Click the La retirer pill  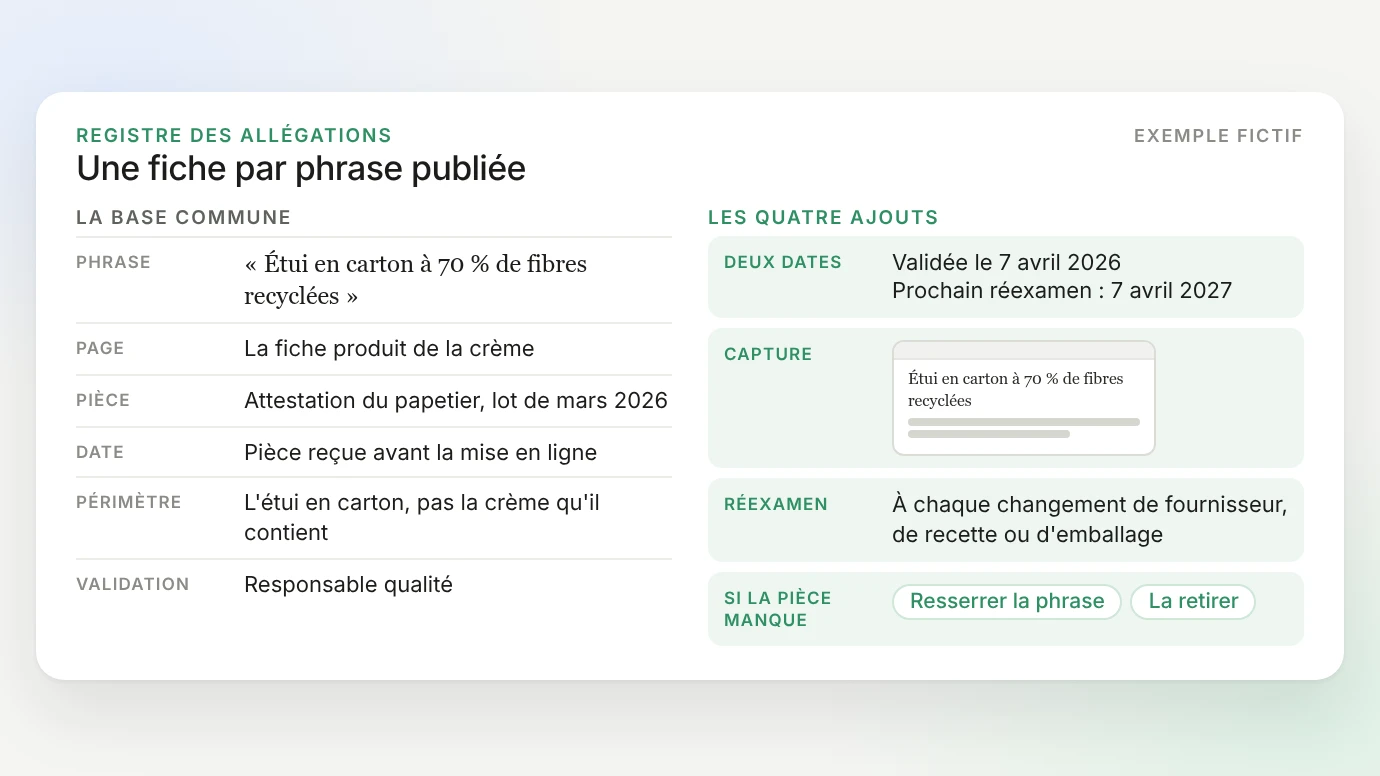1193,602
